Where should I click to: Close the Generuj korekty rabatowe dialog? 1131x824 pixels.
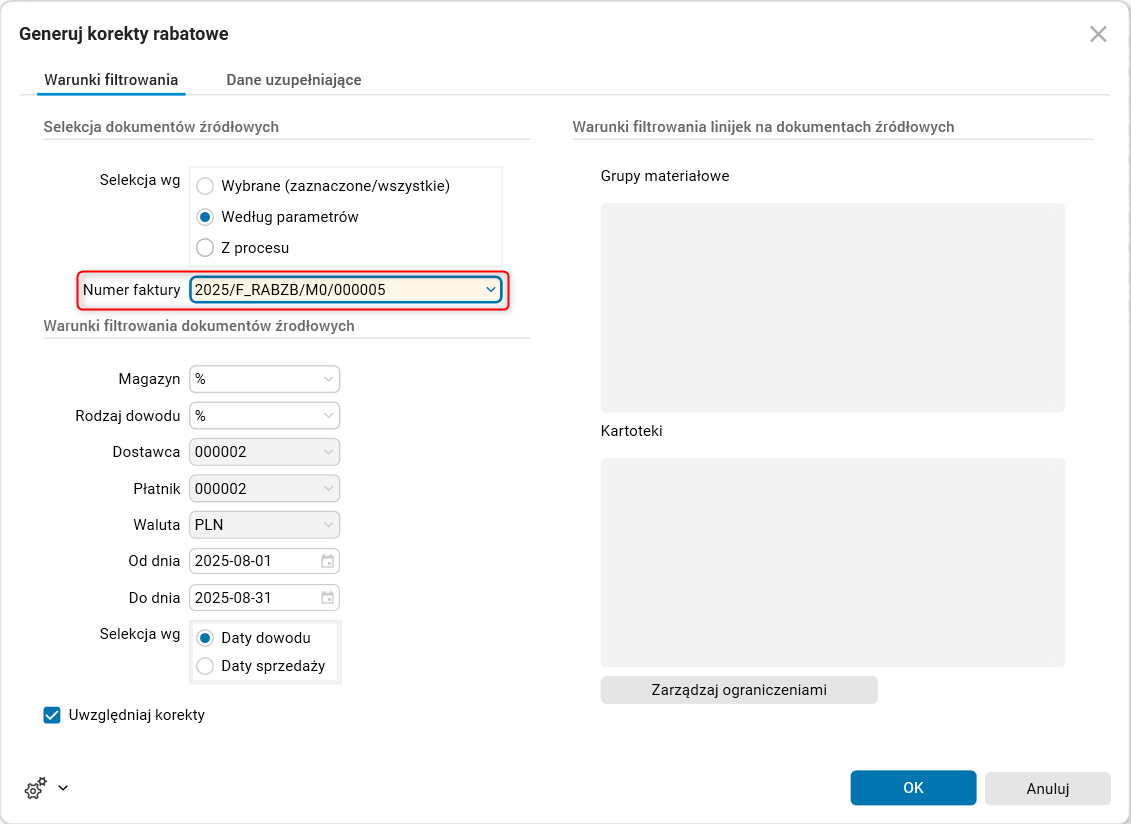click(1098, 34)
